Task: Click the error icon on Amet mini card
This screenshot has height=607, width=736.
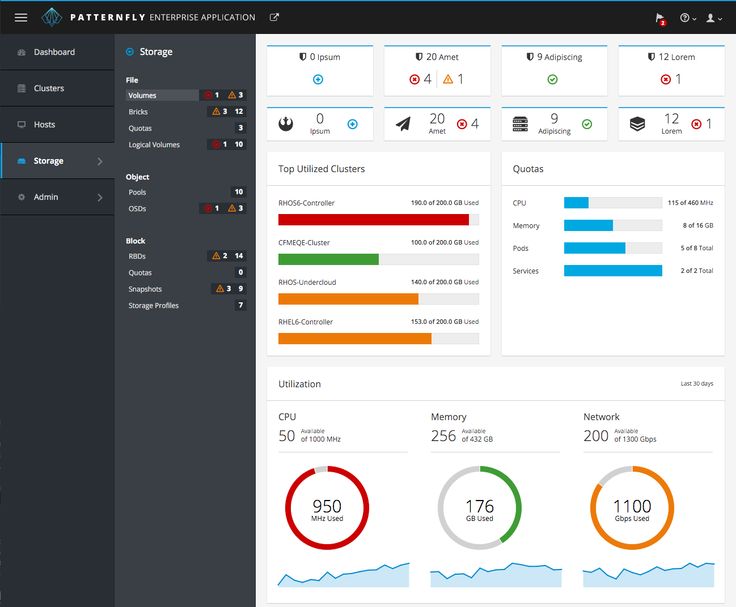Action: coord(462,124)
